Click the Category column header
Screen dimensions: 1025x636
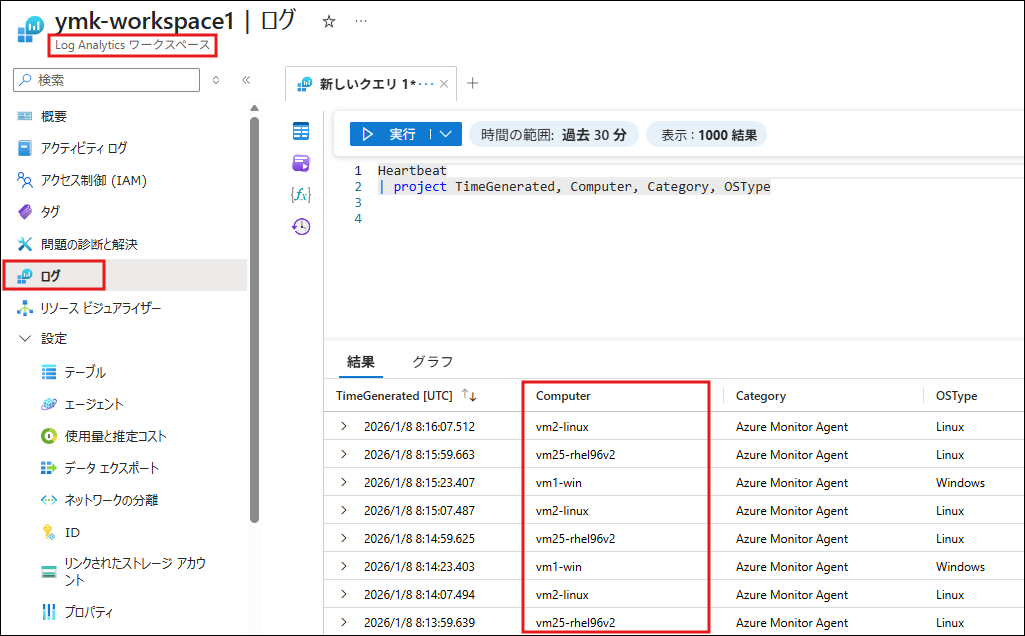coord(761,395)
